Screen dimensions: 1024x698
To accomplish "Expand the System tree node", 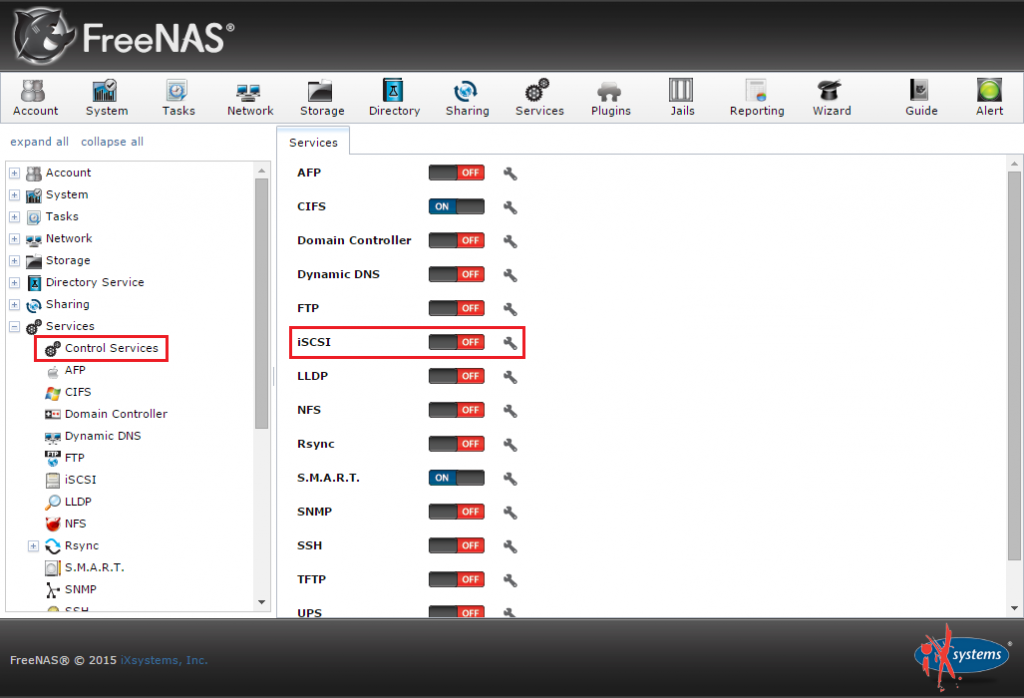I will click(14, 195).
